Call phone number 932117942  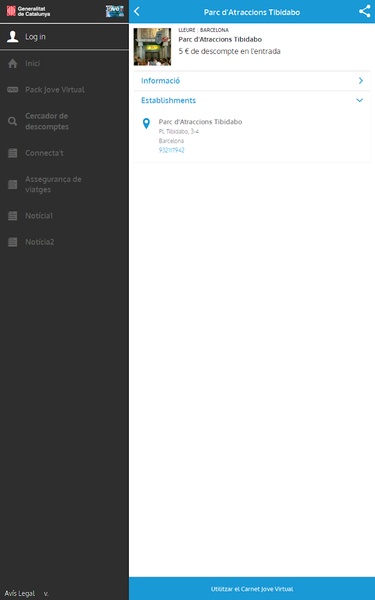(x=171, y=150)
